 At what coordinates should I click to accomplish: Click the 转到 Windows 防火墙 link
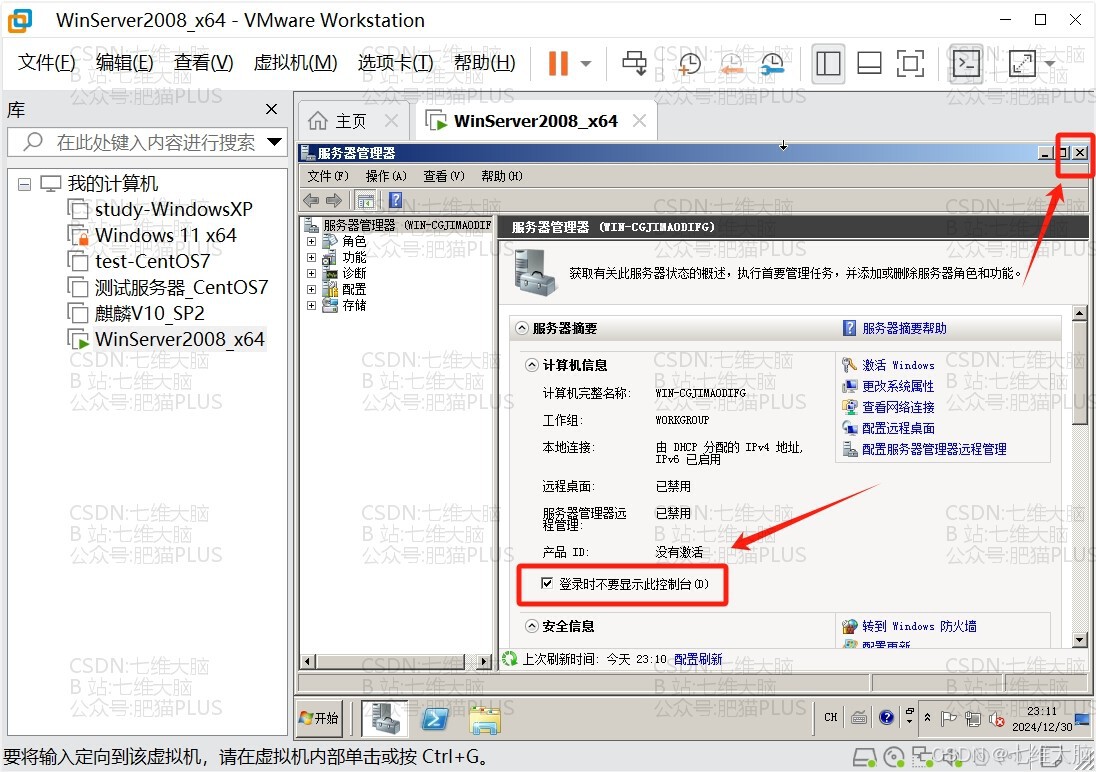coord(918,626)
